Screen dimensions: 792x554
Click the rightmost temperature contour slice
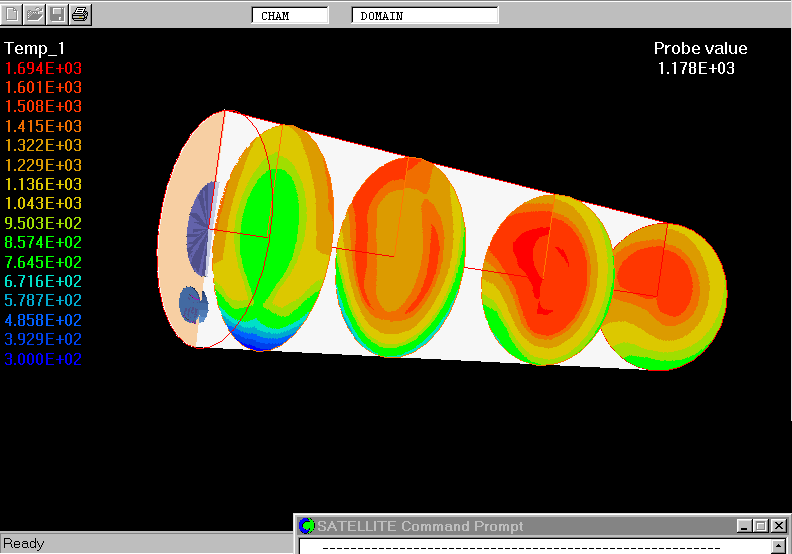tap(667, 297)
